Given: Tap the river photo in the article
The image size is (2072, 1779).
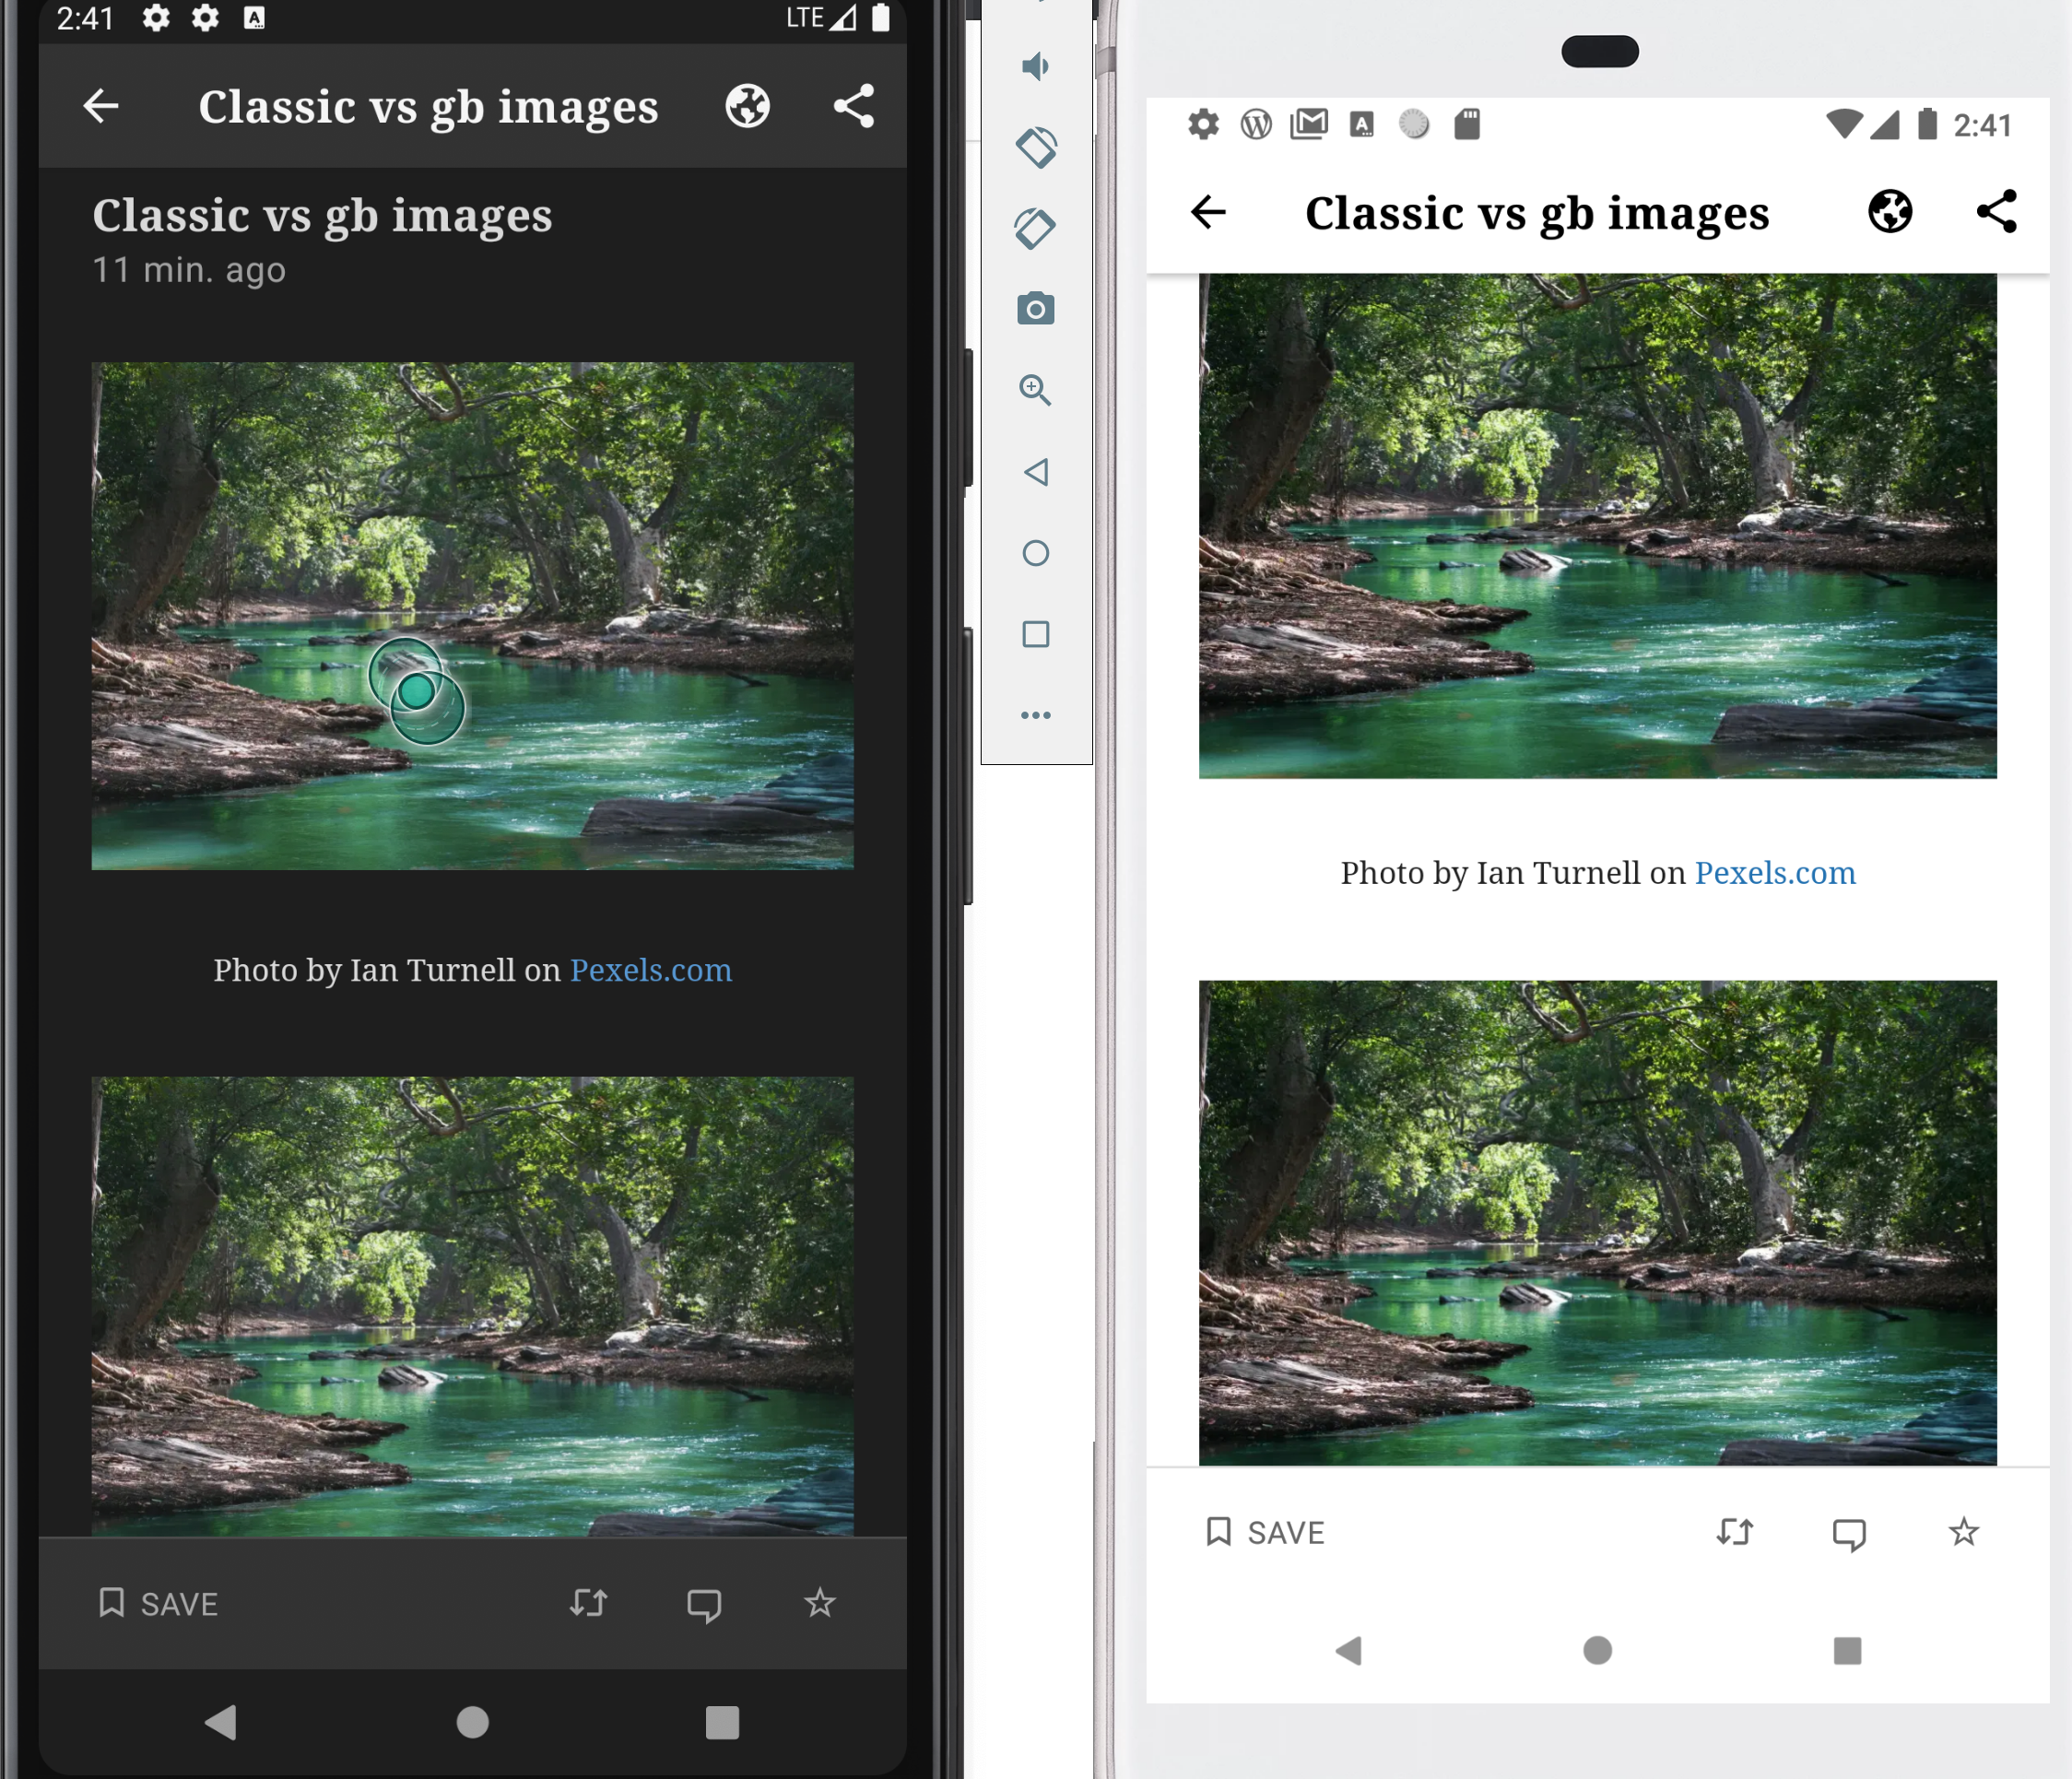Looking at the screenshot, I should tap(472, 614).
